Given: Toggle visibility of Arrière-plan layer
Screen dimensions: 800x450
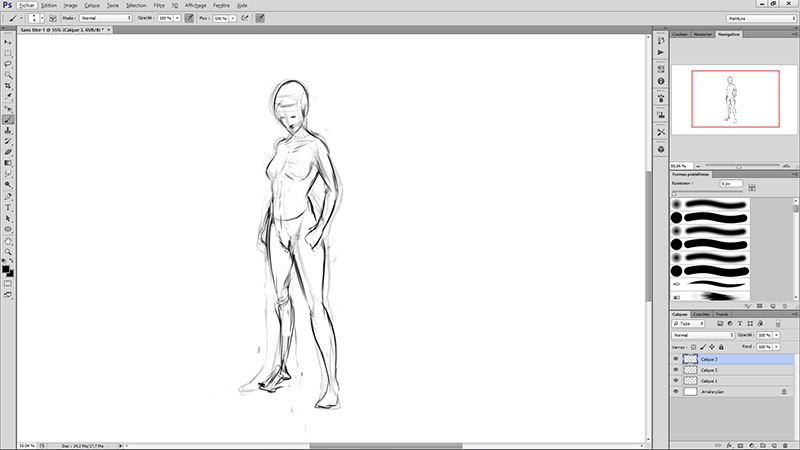Looking at the screenshot, I should (676, 392).
